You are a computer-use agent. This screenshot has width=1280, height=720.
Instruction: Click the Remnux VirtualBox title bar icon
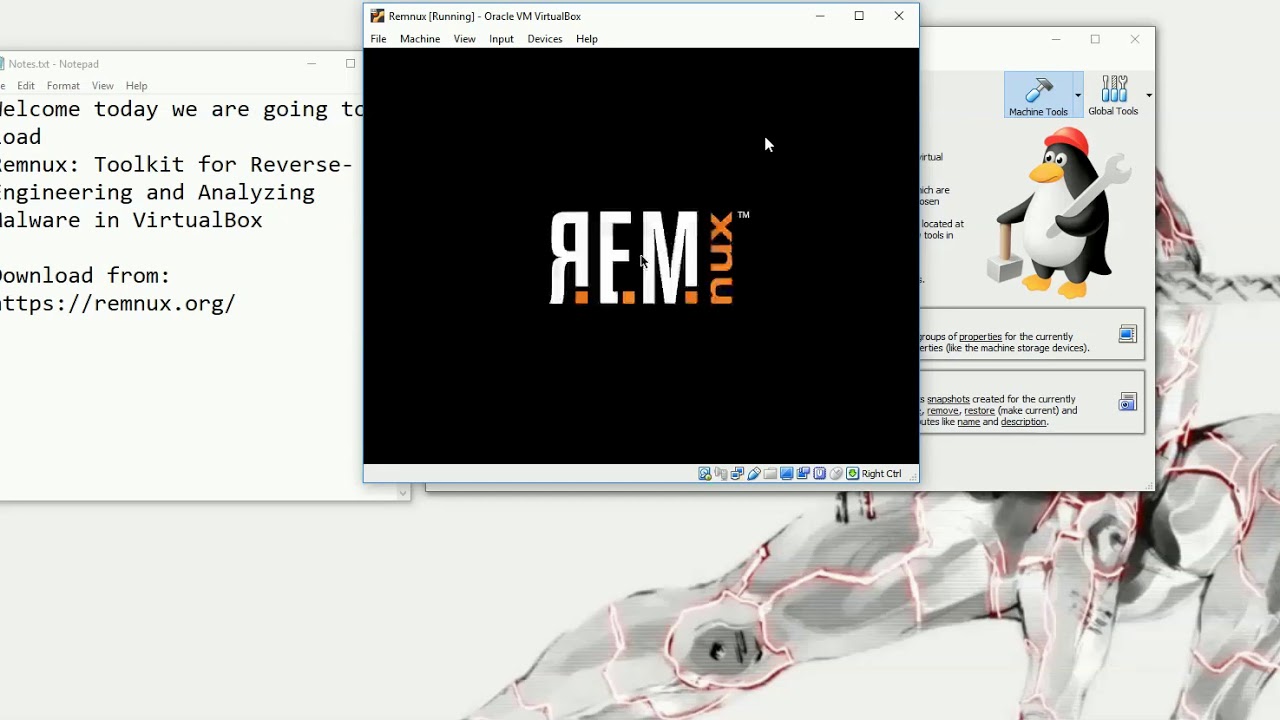click(377, 16)
